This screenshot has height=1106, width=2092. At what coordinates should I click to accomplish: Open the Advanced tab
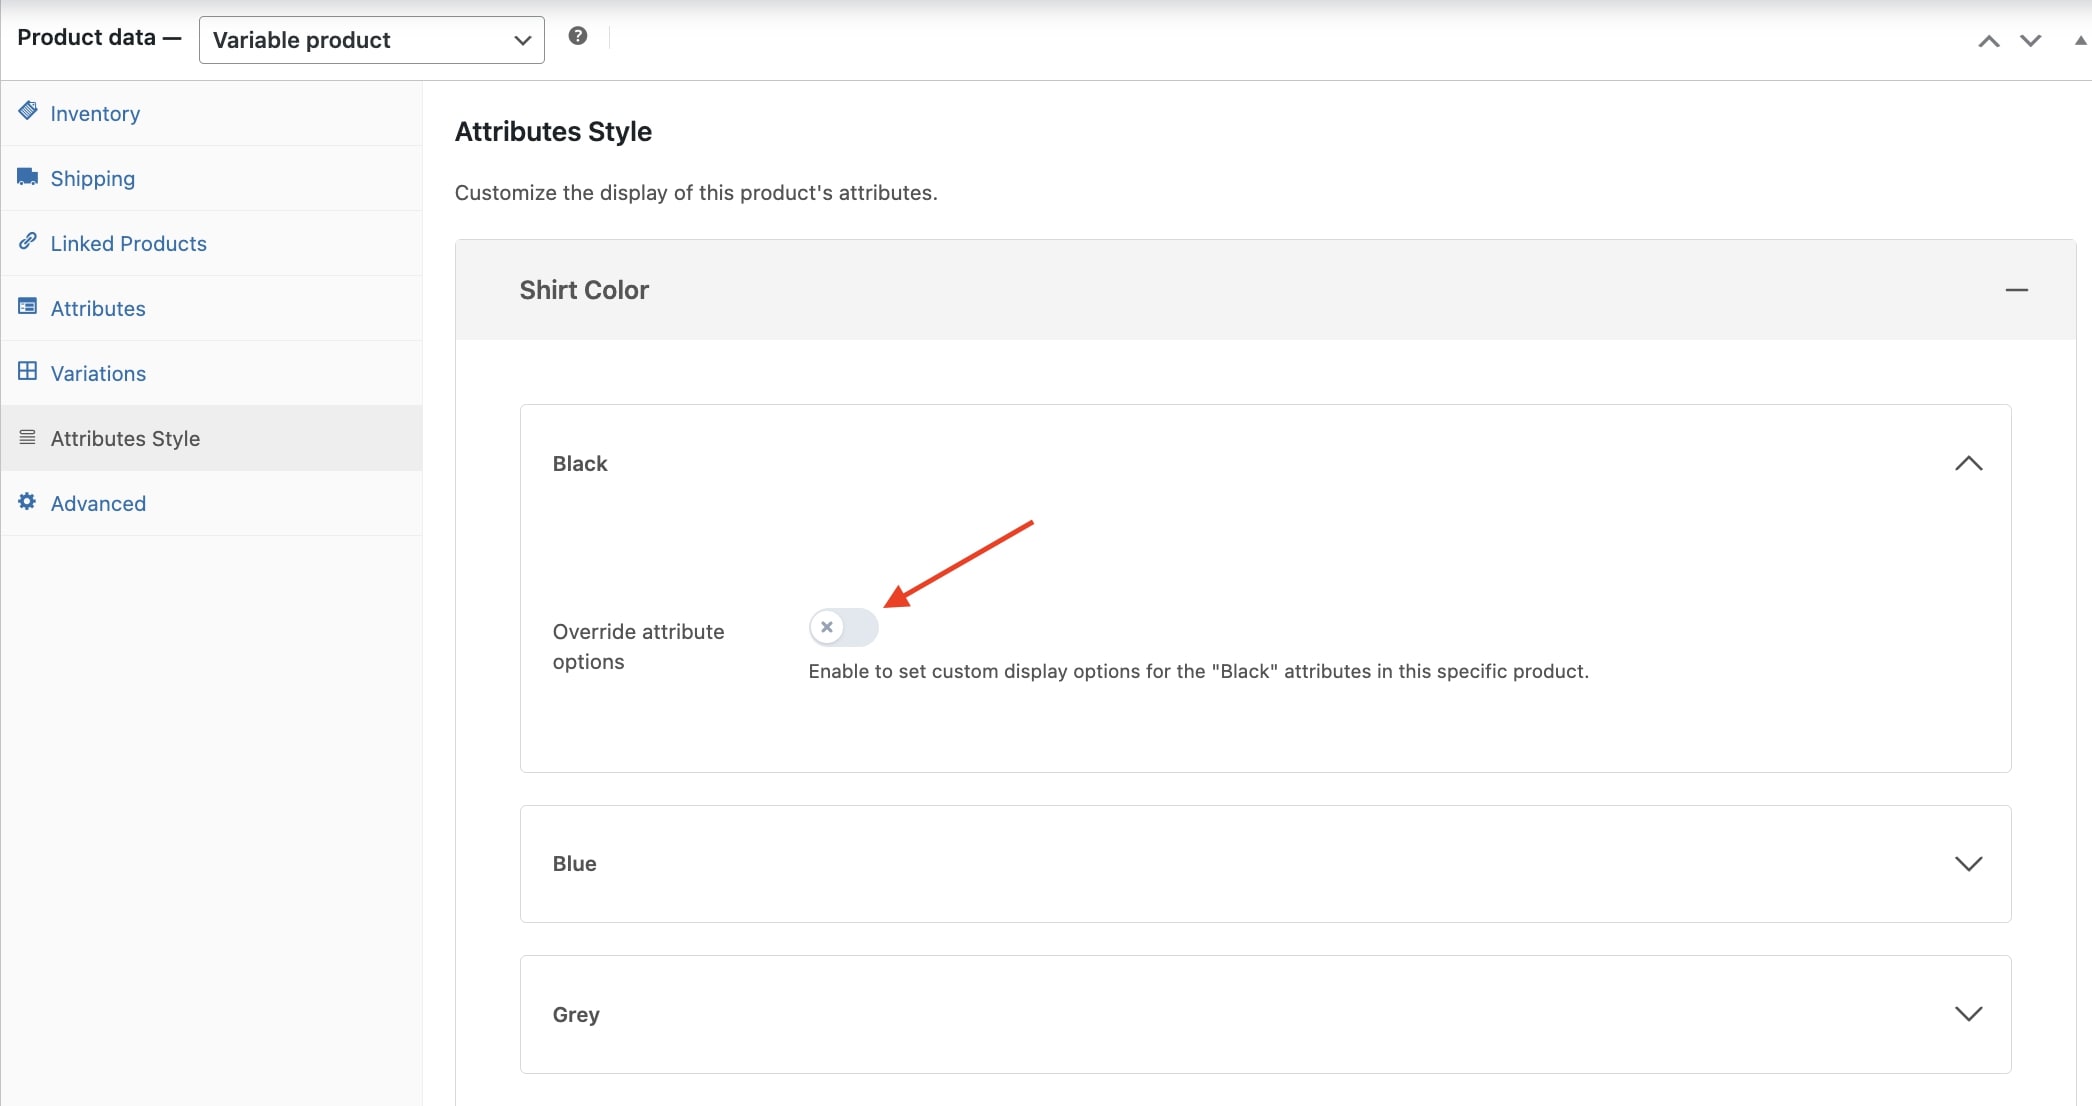click(212, 504)
